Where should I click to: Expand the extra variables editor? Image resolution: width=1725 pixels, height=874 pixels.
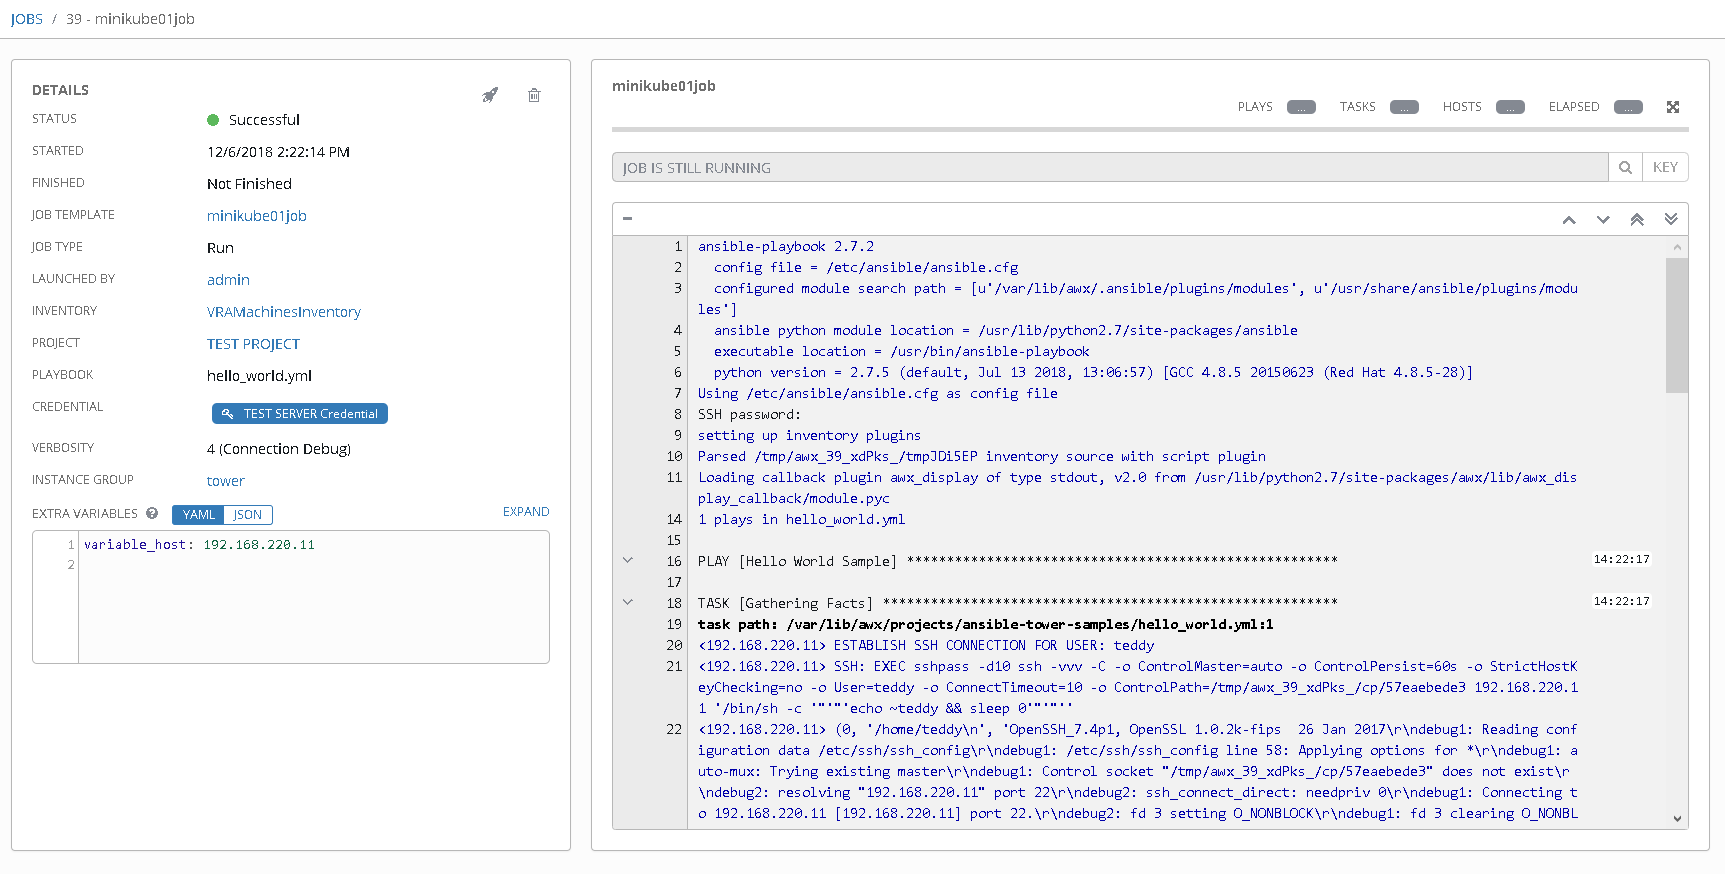(x=526, y=512)
